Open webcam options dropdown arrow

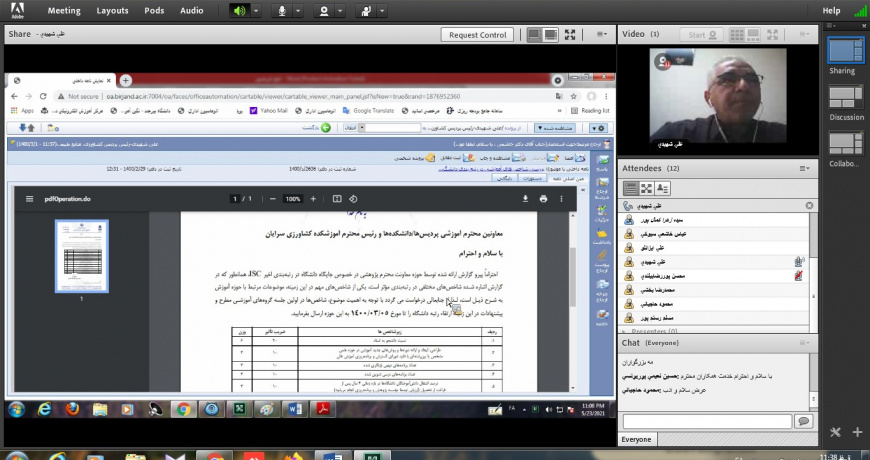coord(340,11)
